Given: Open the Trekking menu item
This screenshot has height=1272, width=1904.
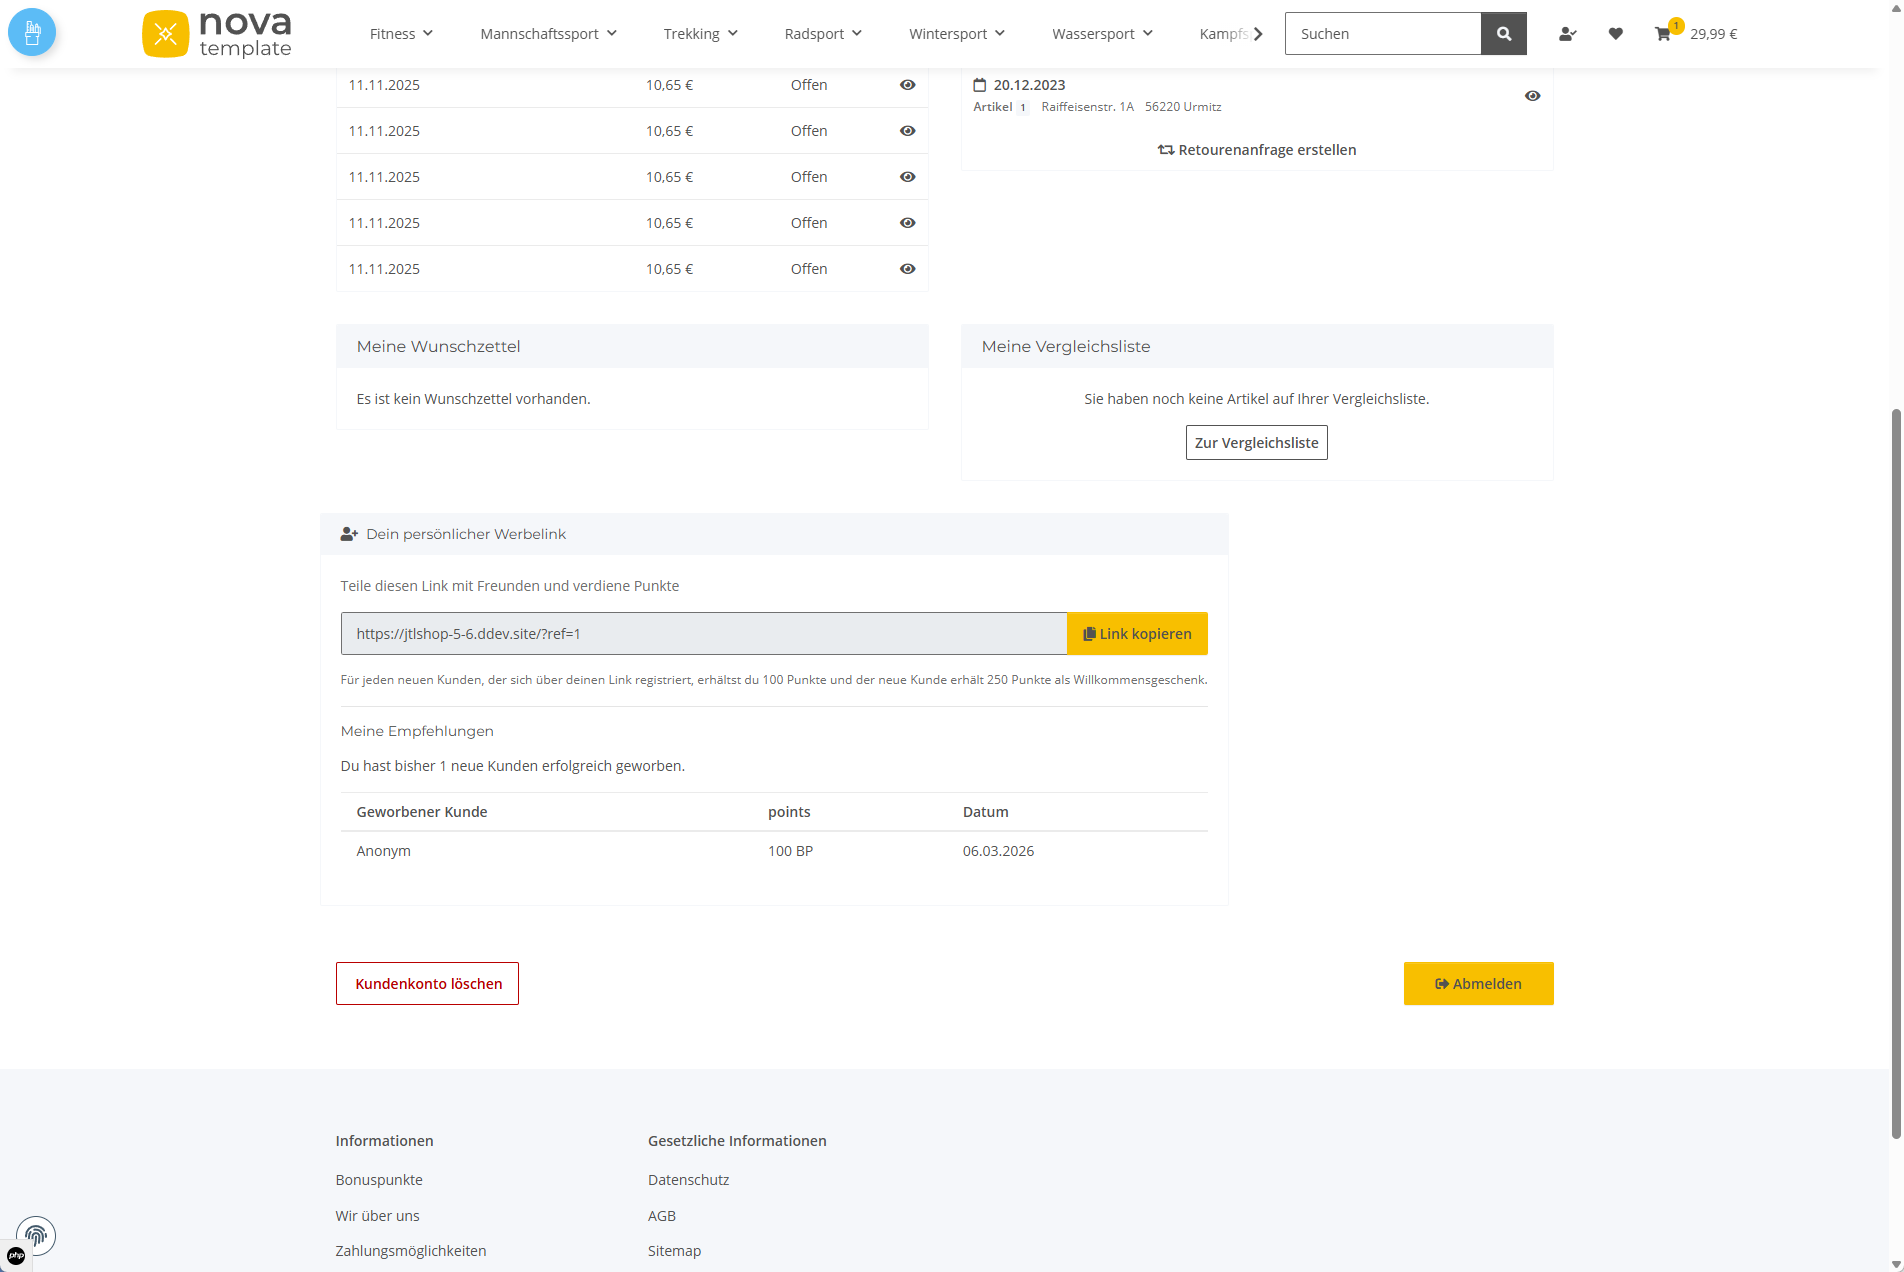Looking at the screenshot, I should pyautogui.click(x=698, y=33).
